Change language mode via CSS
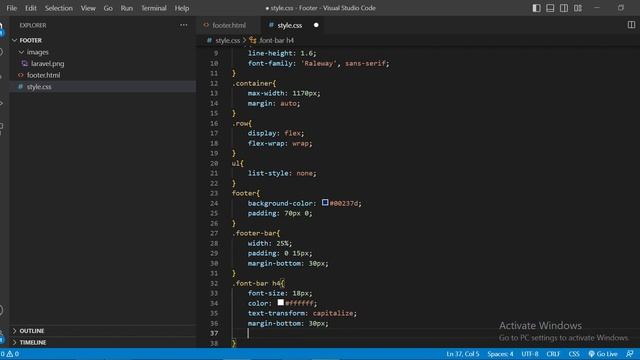This screenshot has height=360, width=640. (x=574, y=354)
